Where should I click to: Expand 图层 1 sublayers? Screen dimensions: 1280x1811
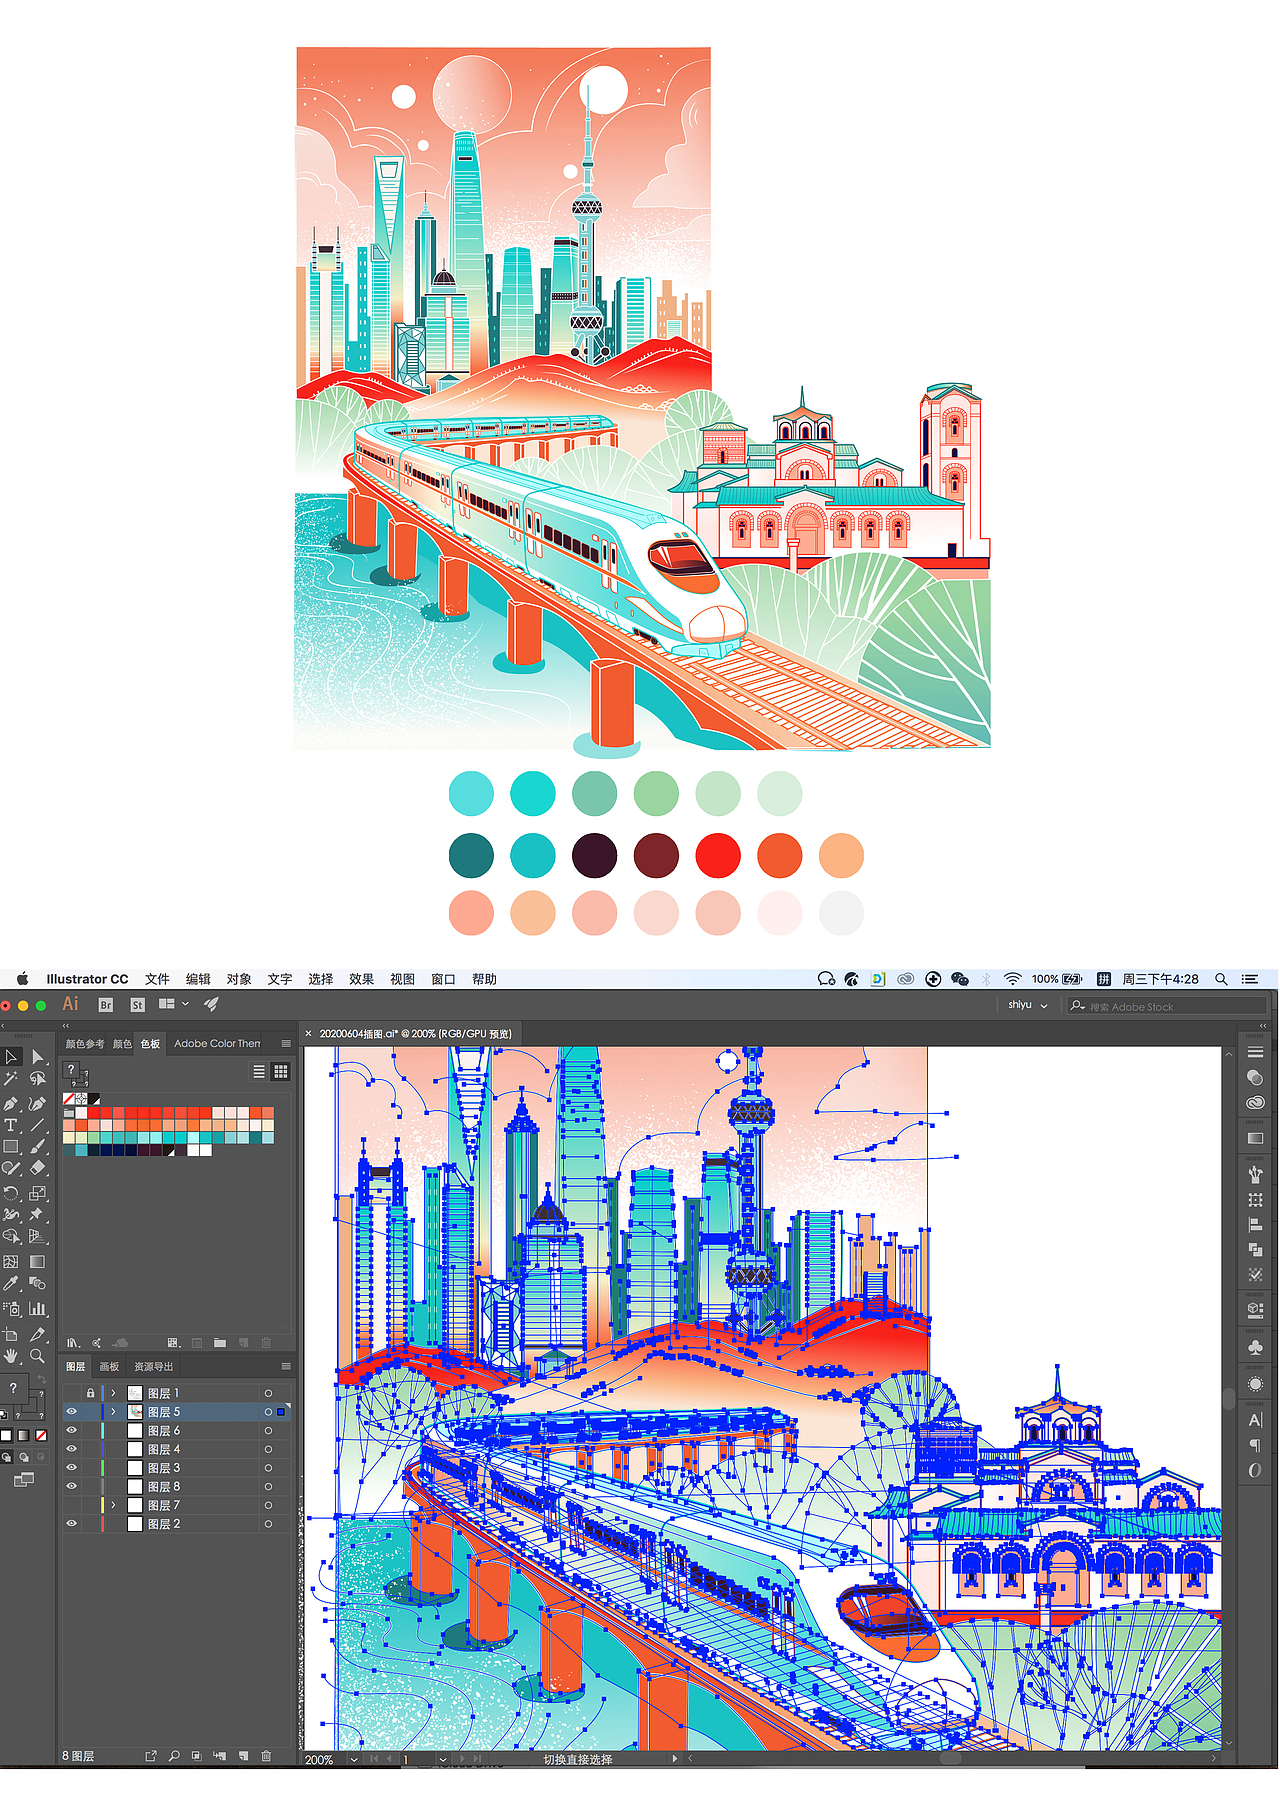point(113,1393)
